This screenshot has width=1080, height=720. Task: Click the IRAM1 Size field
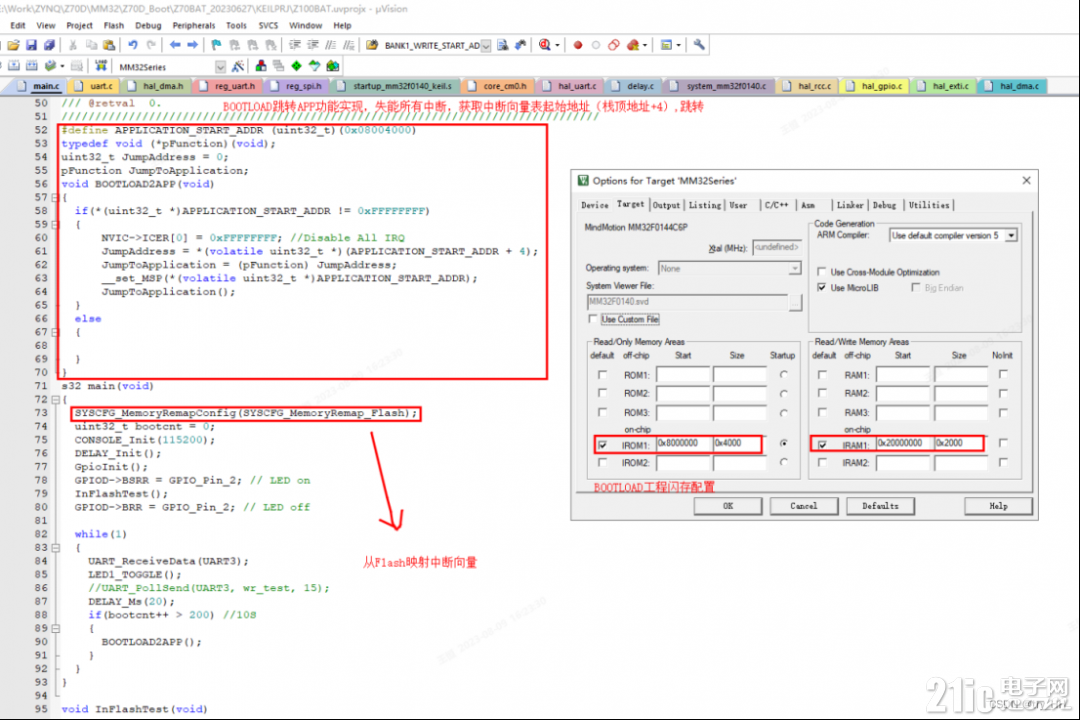958,443
